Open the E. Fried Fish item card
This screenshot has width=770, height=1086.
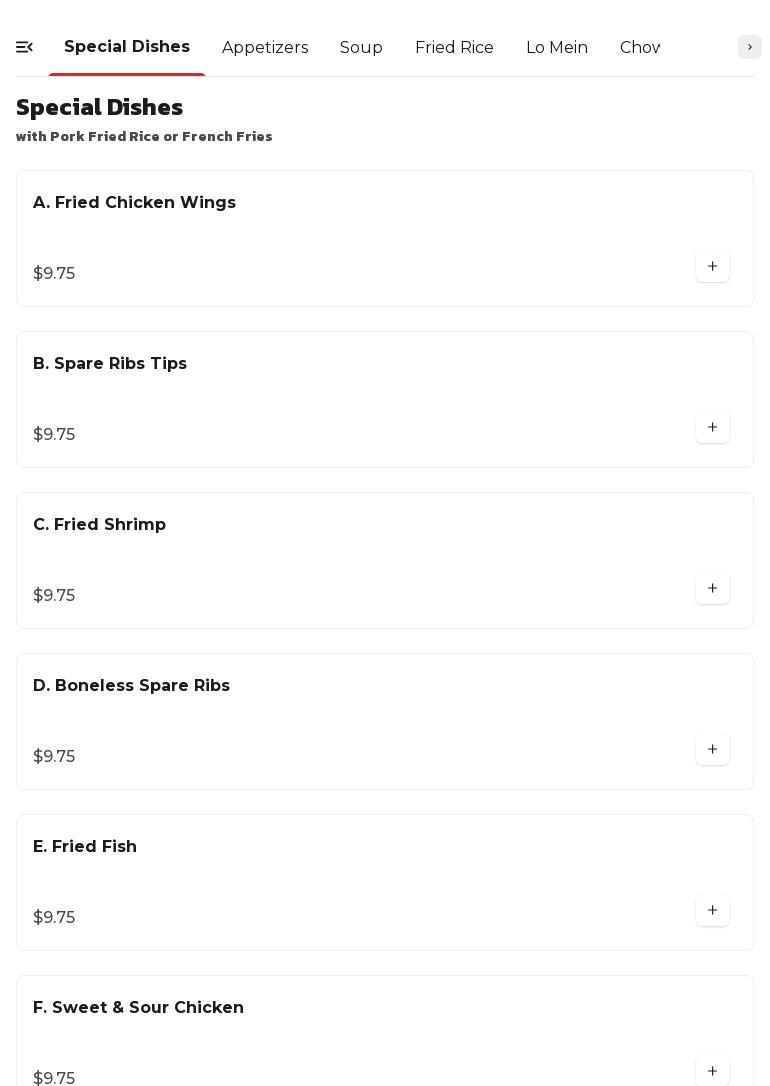85,847
